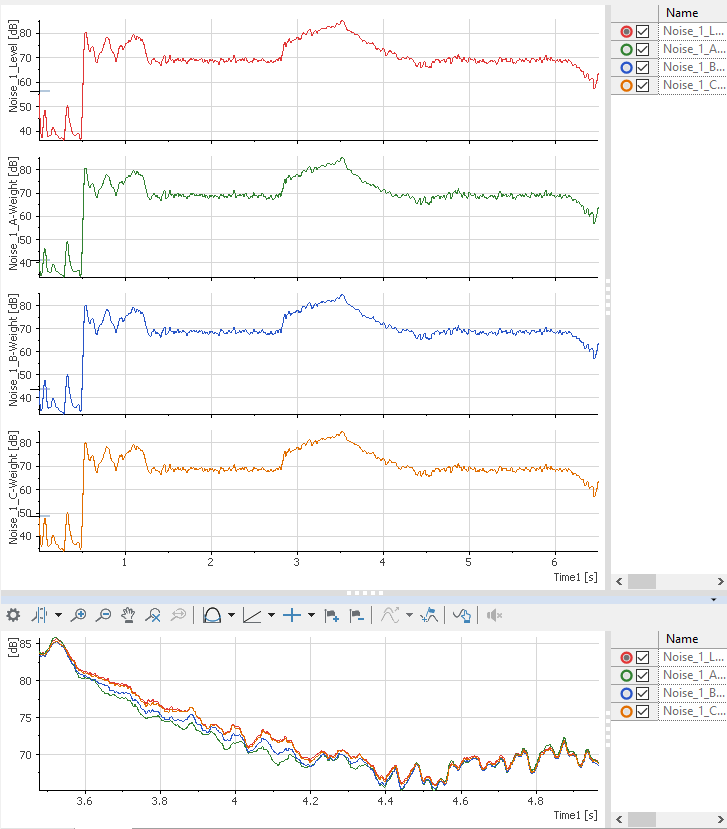Image resolution: width=727 pixels, height=829 pixels.
Task: Click the add flag marker icon
Action: click(332, 615)
